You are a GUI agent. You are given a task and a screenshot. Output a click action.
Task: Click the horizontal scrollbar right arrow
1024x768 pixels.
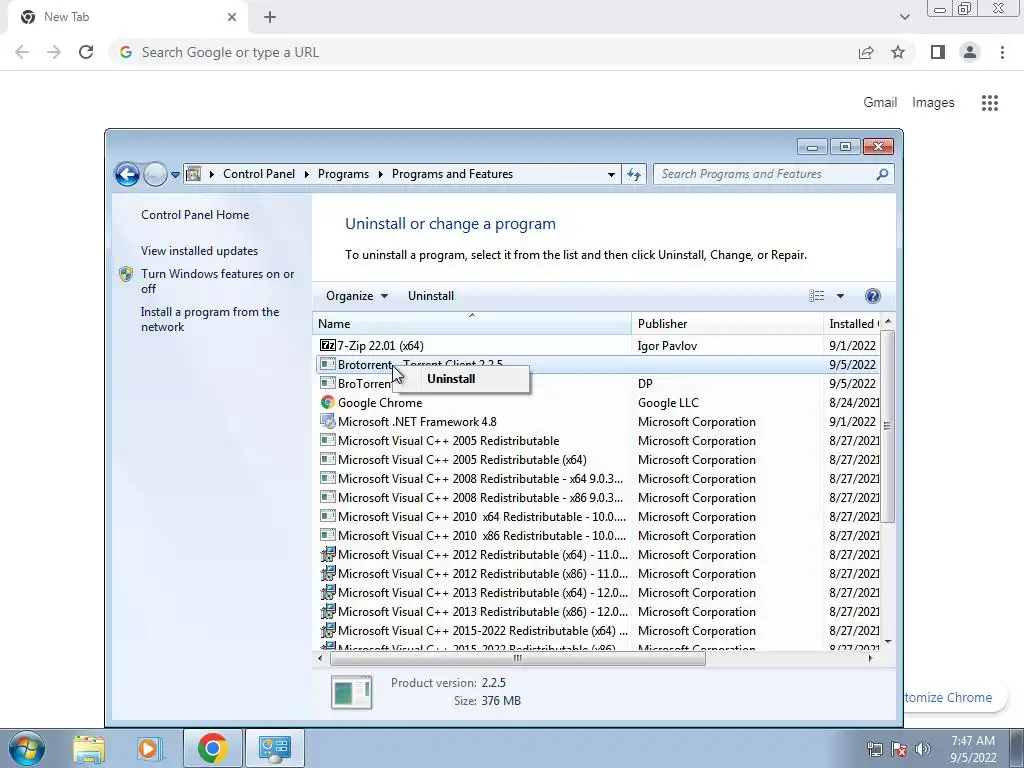[870, 658]
